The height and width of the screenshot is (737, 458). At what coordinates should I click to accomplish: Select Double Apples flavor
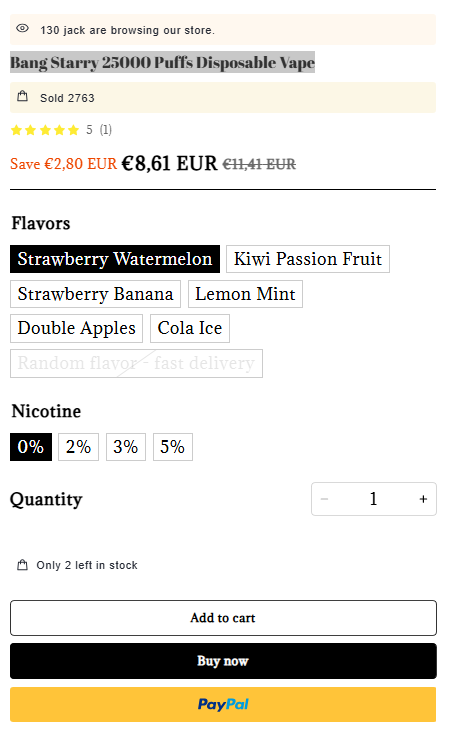77,328
